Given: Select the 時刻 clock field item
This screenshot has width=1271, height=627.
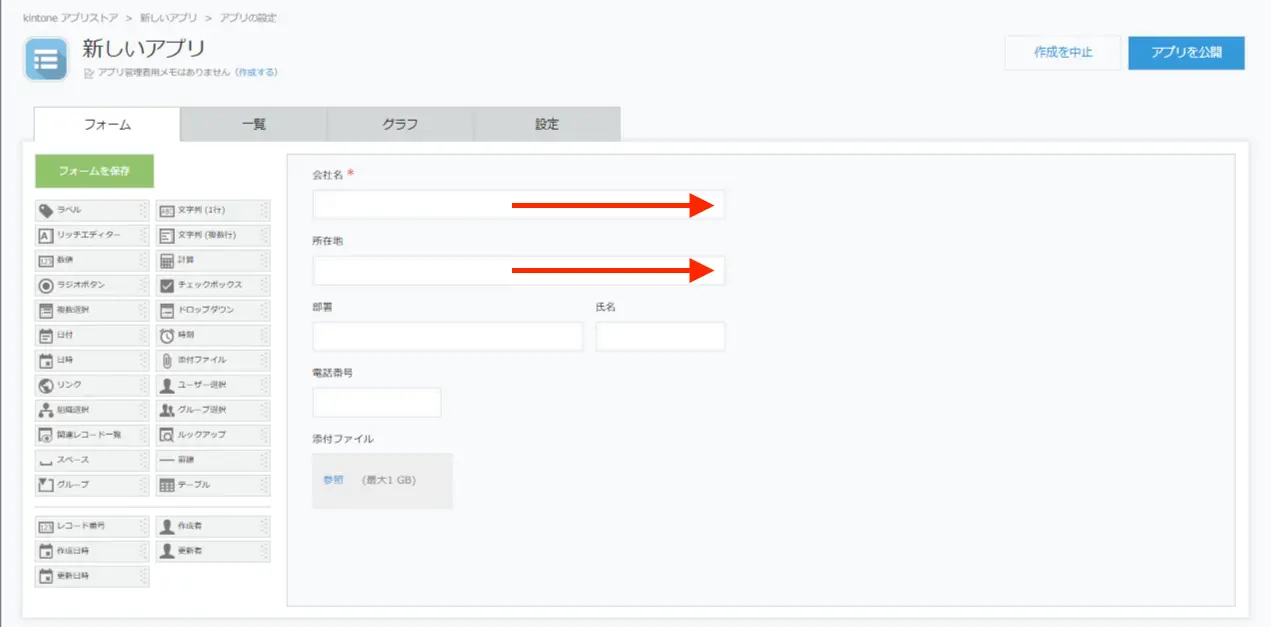Looking at the screenshot, I should [167, 335].
